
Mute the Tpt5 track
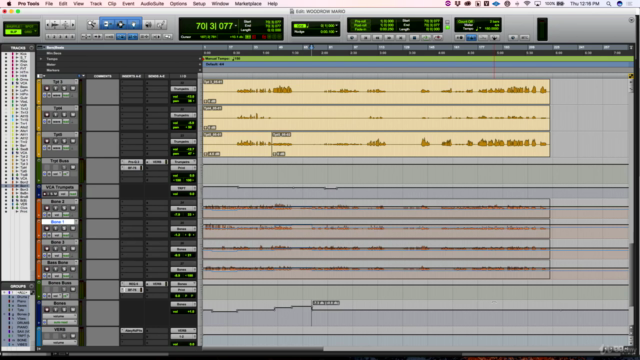73,141
